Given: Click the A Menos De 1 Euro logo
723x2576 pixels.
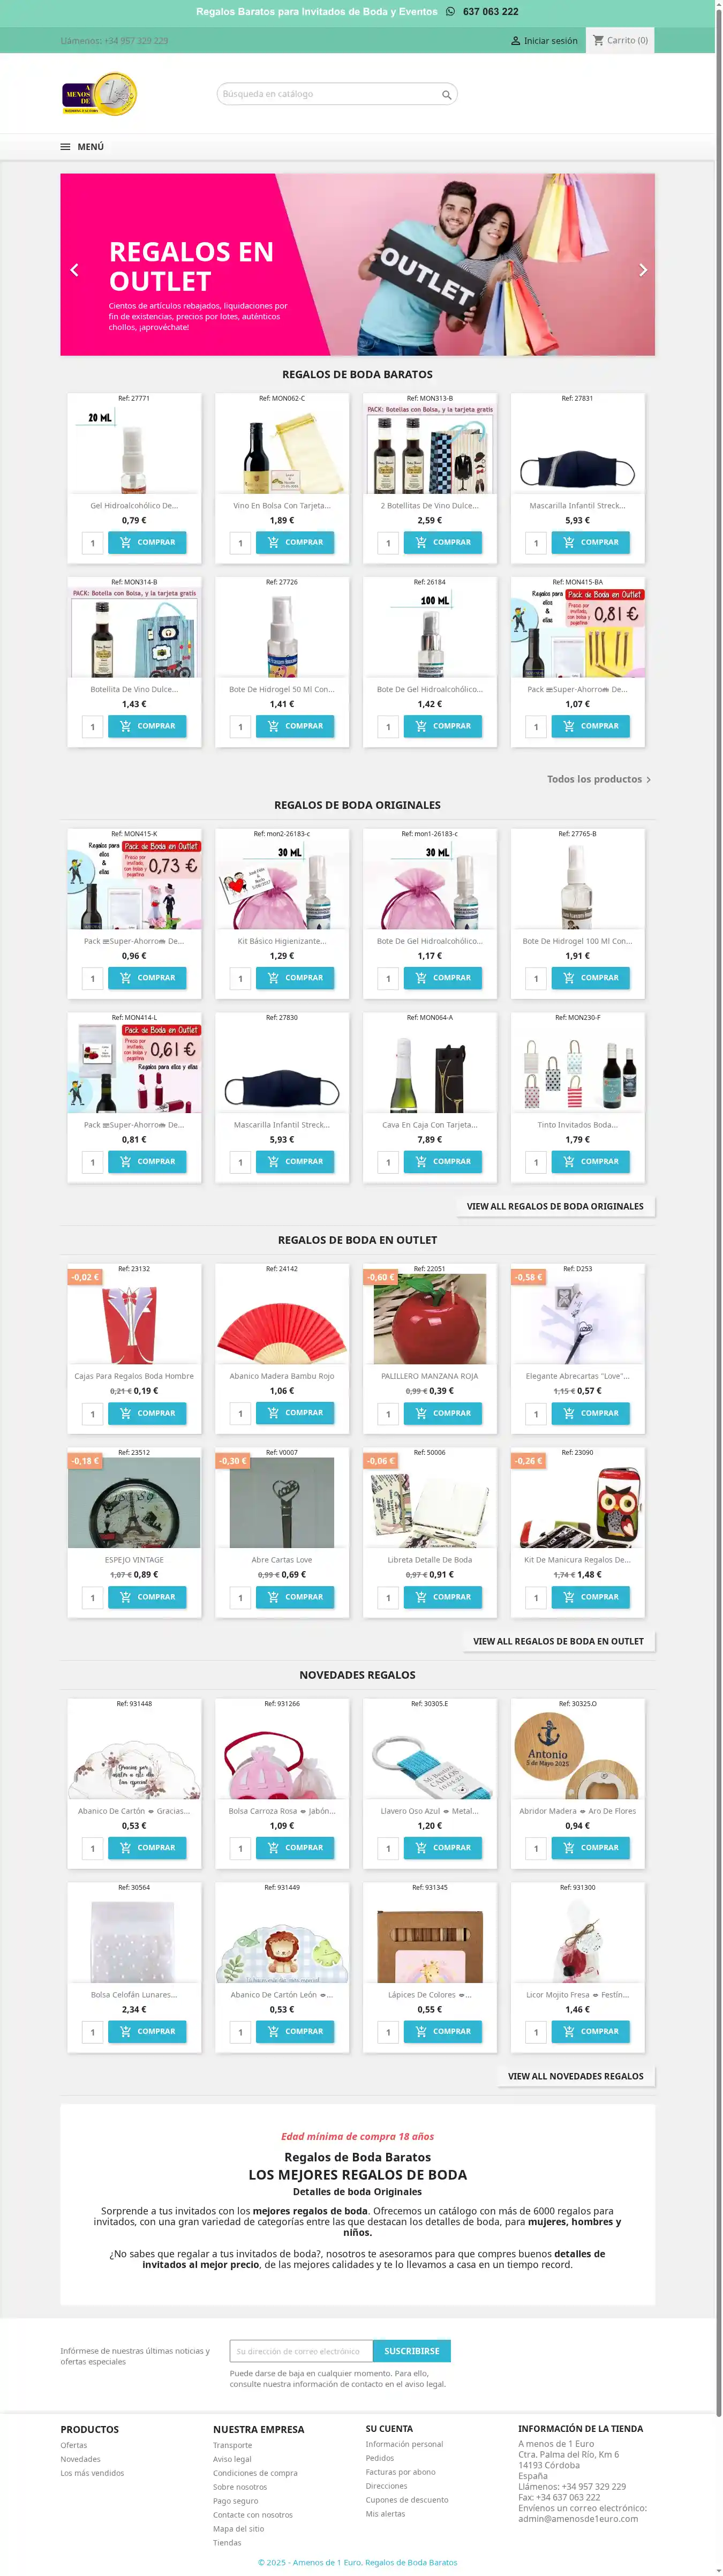Looking at the screenshot, I should tap(99, 95).
